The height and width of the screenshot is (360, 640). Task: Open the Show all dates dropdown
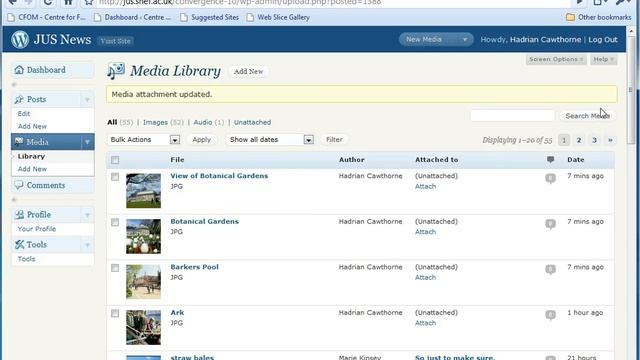[270, 140]
